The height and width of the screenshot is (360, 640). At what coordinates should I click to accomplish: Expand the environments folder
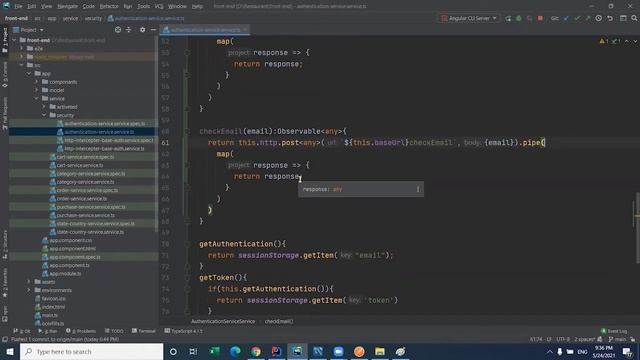29,290
